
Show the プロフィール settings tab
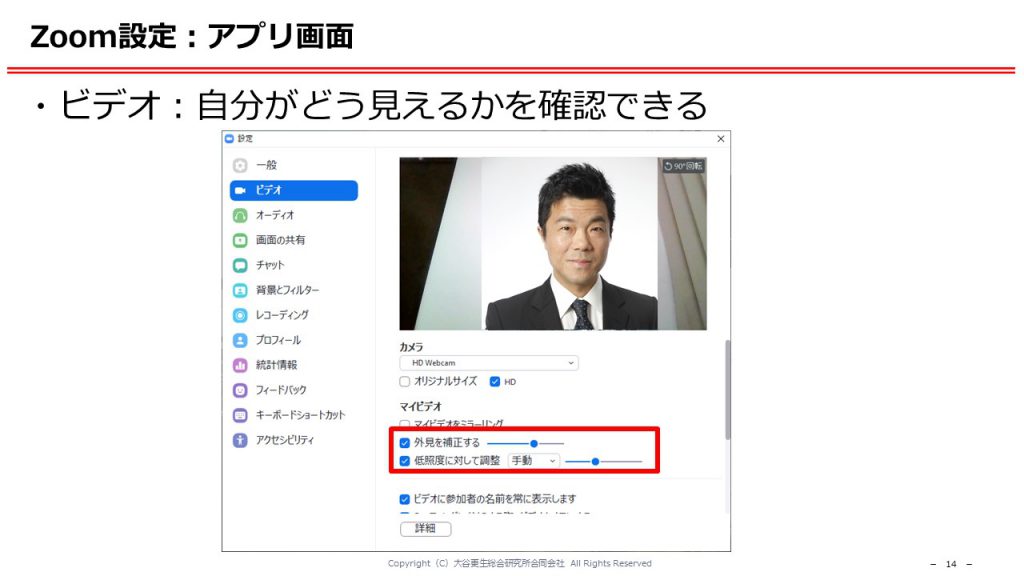point(294,340)
